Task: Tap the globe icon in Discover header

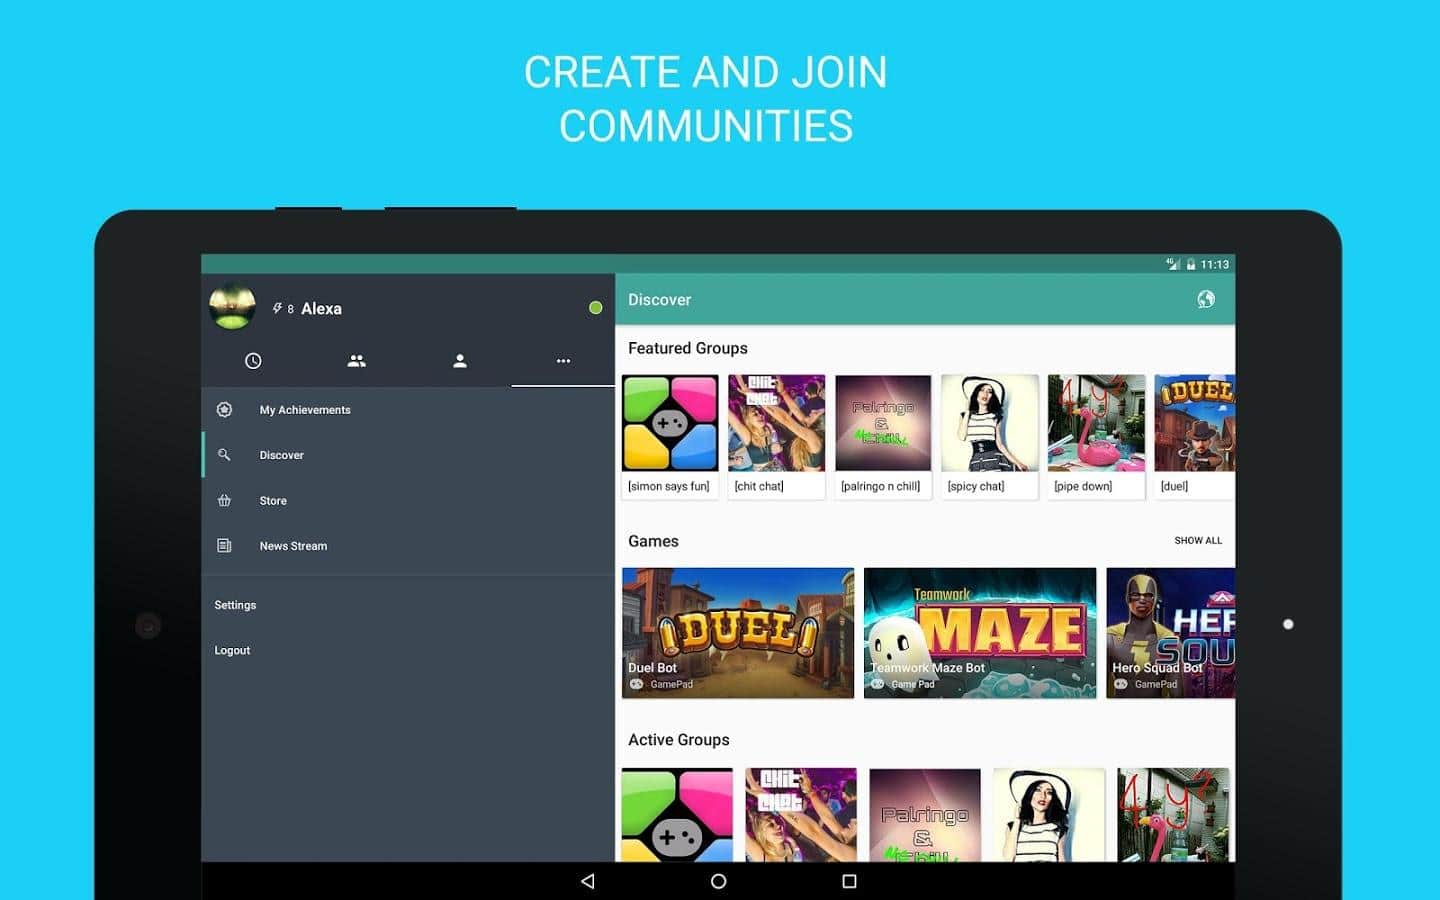Action: (1206, 299)
